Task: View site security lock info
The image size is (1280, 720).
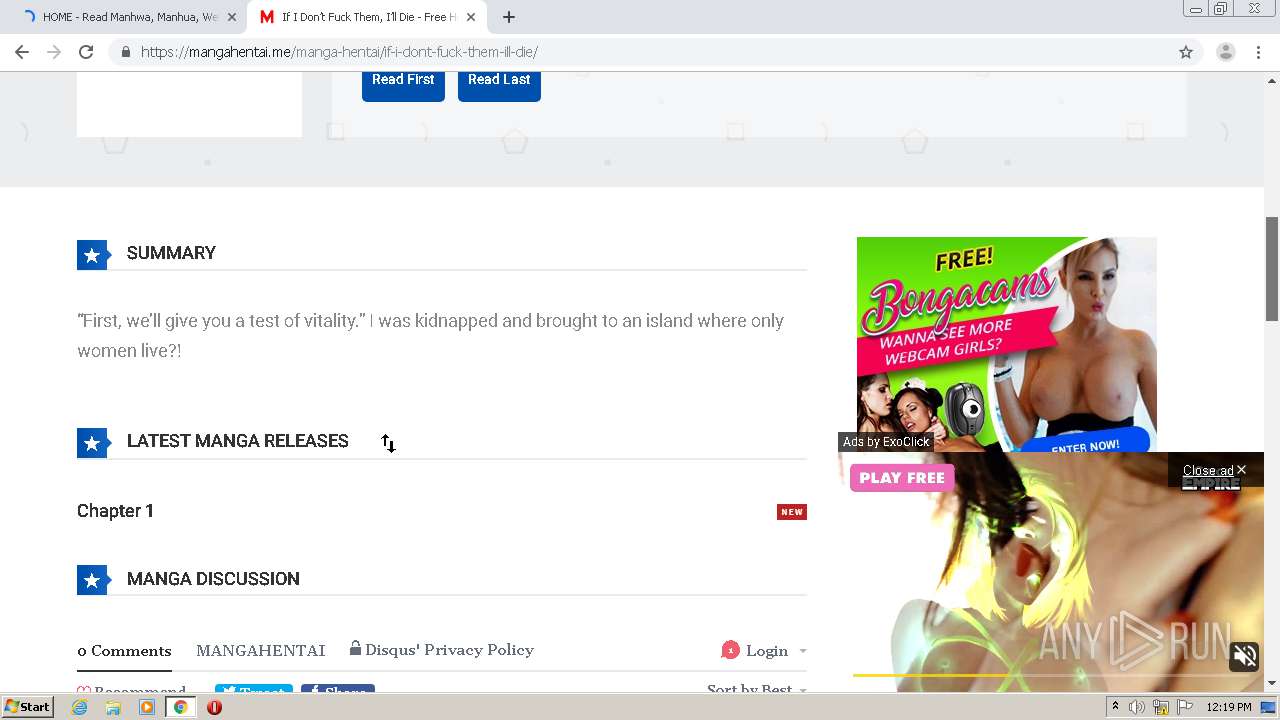Action: [x=125, y=52]
